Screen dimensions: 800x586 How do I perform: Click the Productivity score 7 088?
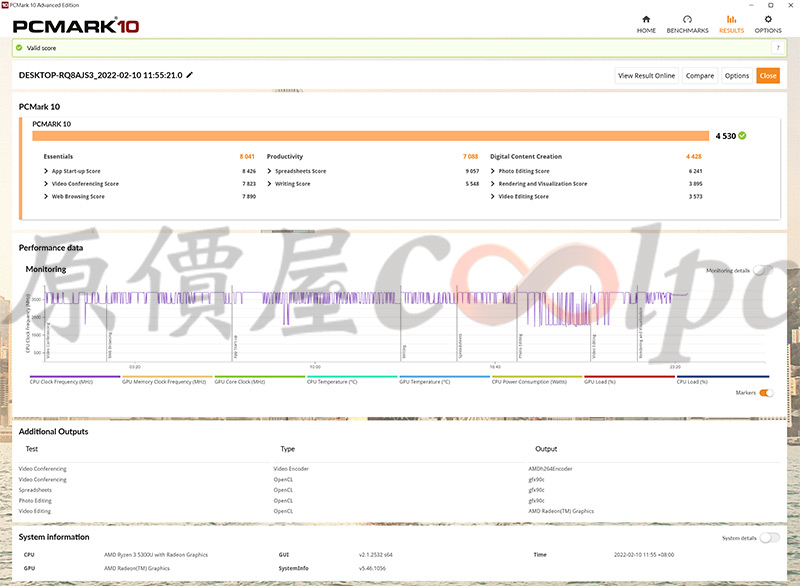pyautogui.click(x=470, y=157)
